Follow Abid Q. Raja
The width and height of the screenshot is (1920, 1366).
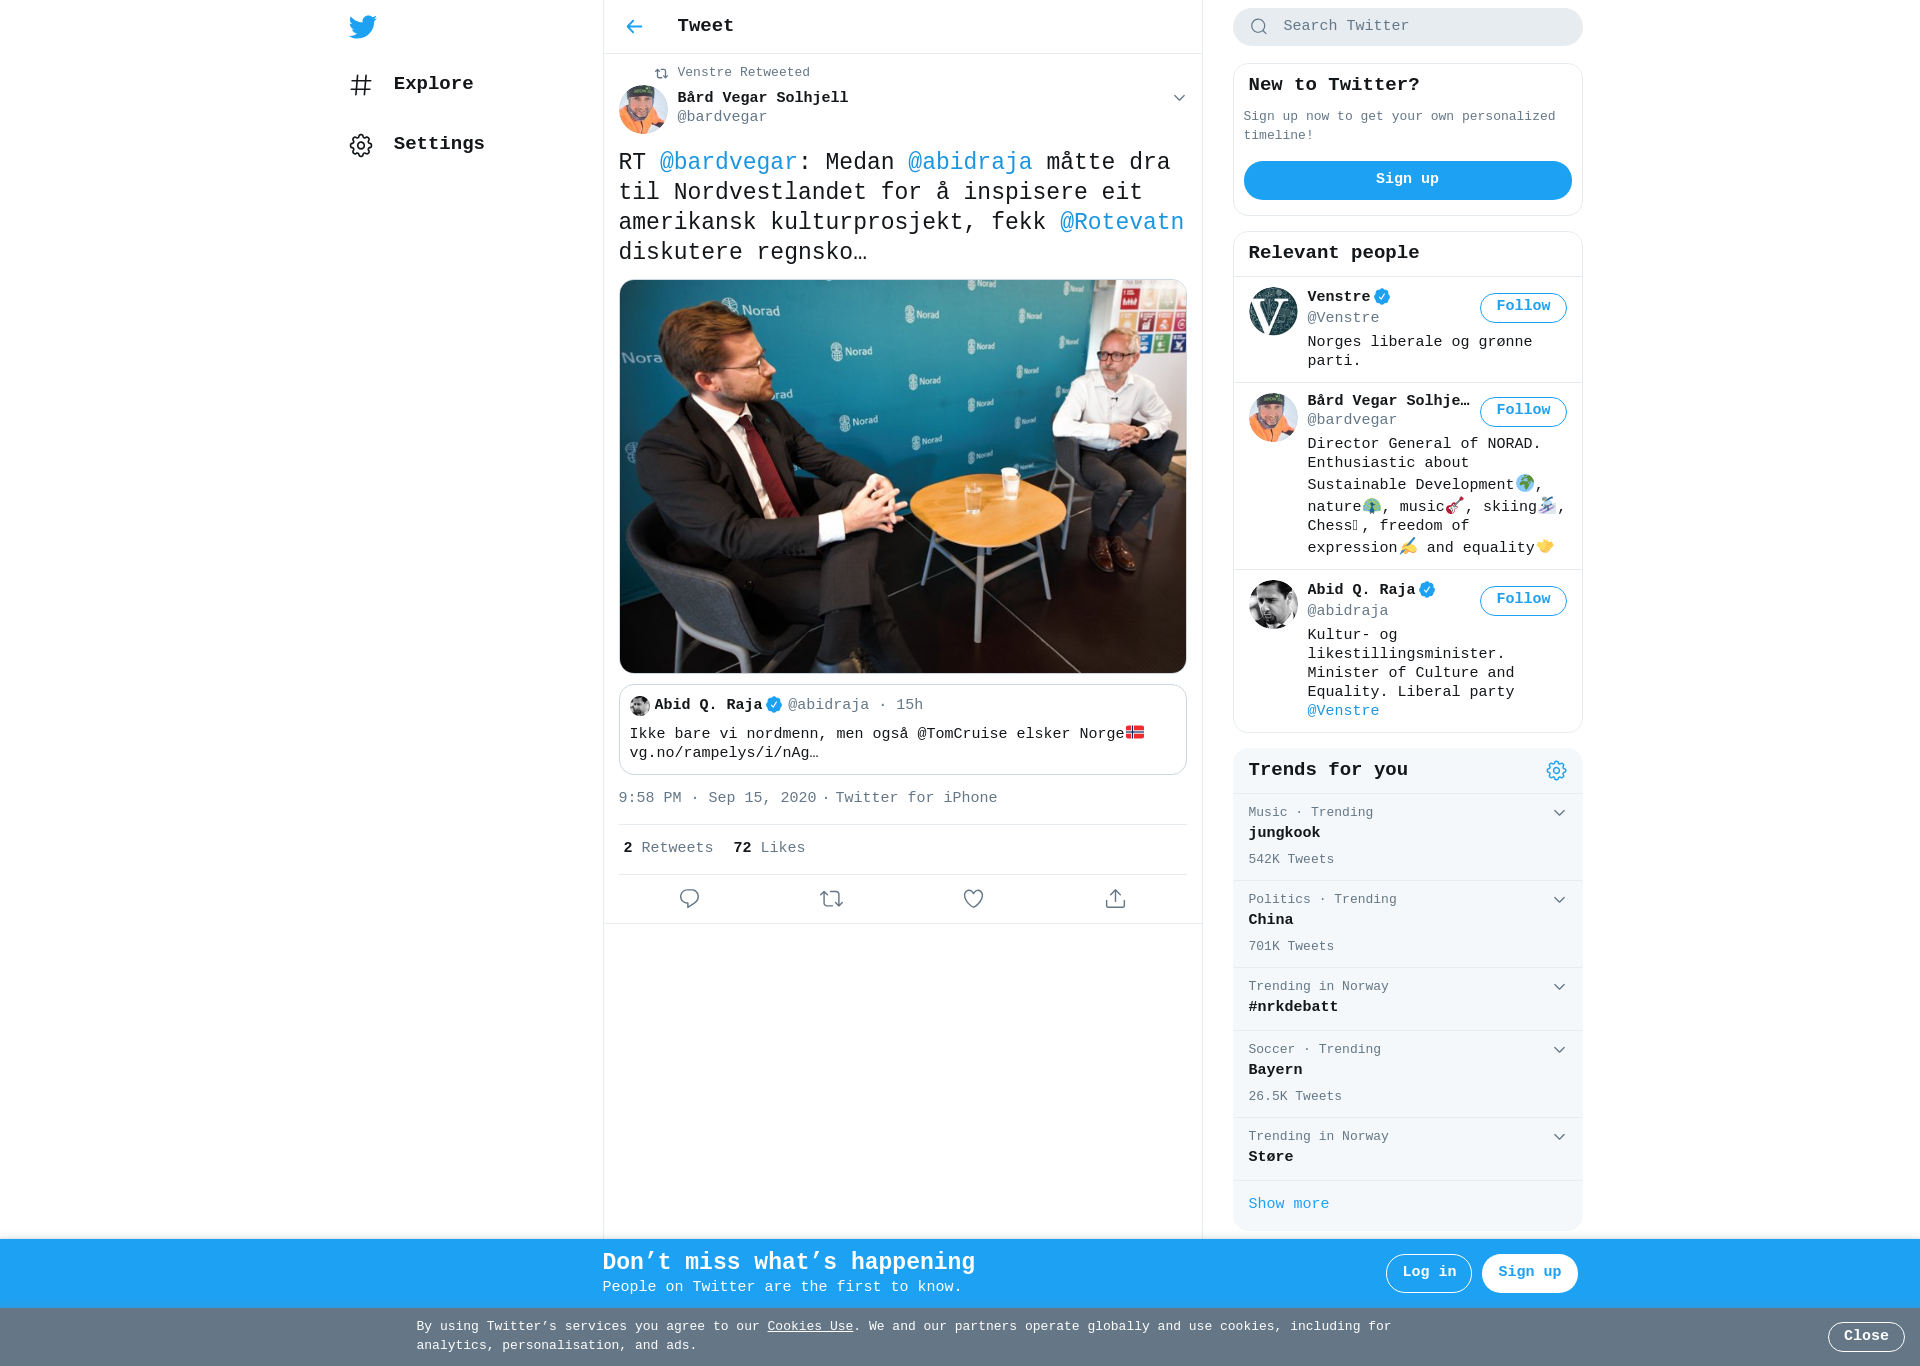click(1523, 601)
